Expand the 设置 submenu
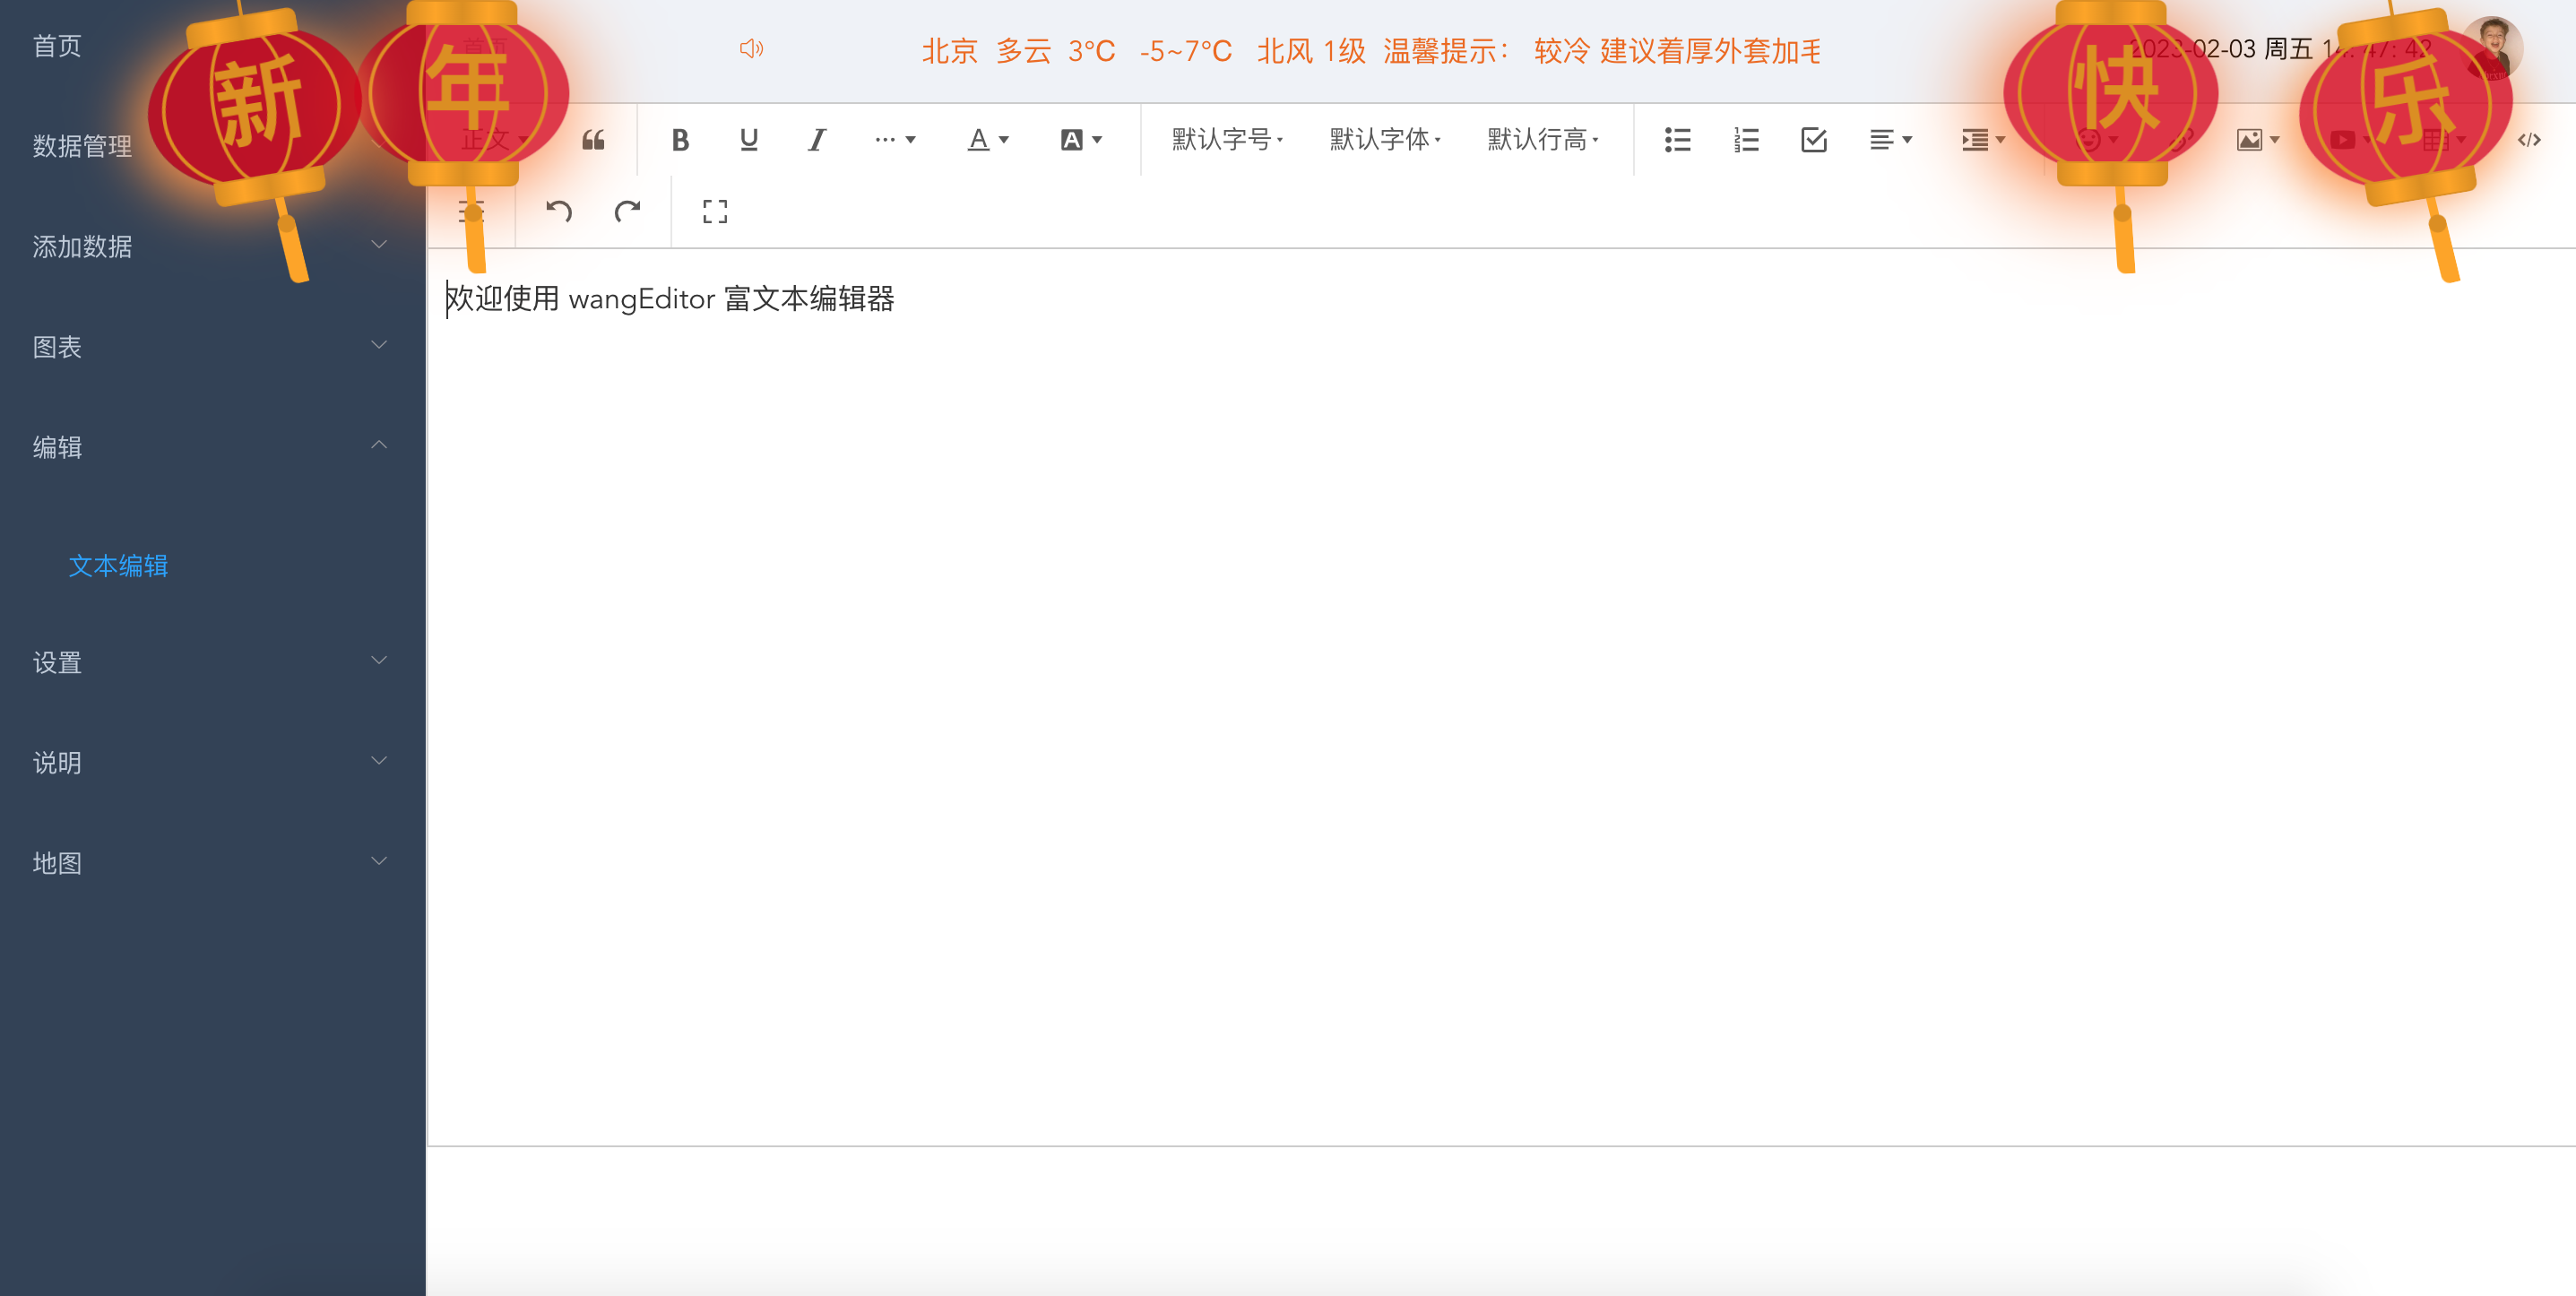2576x1296 pixels. (x=213, y=662)
